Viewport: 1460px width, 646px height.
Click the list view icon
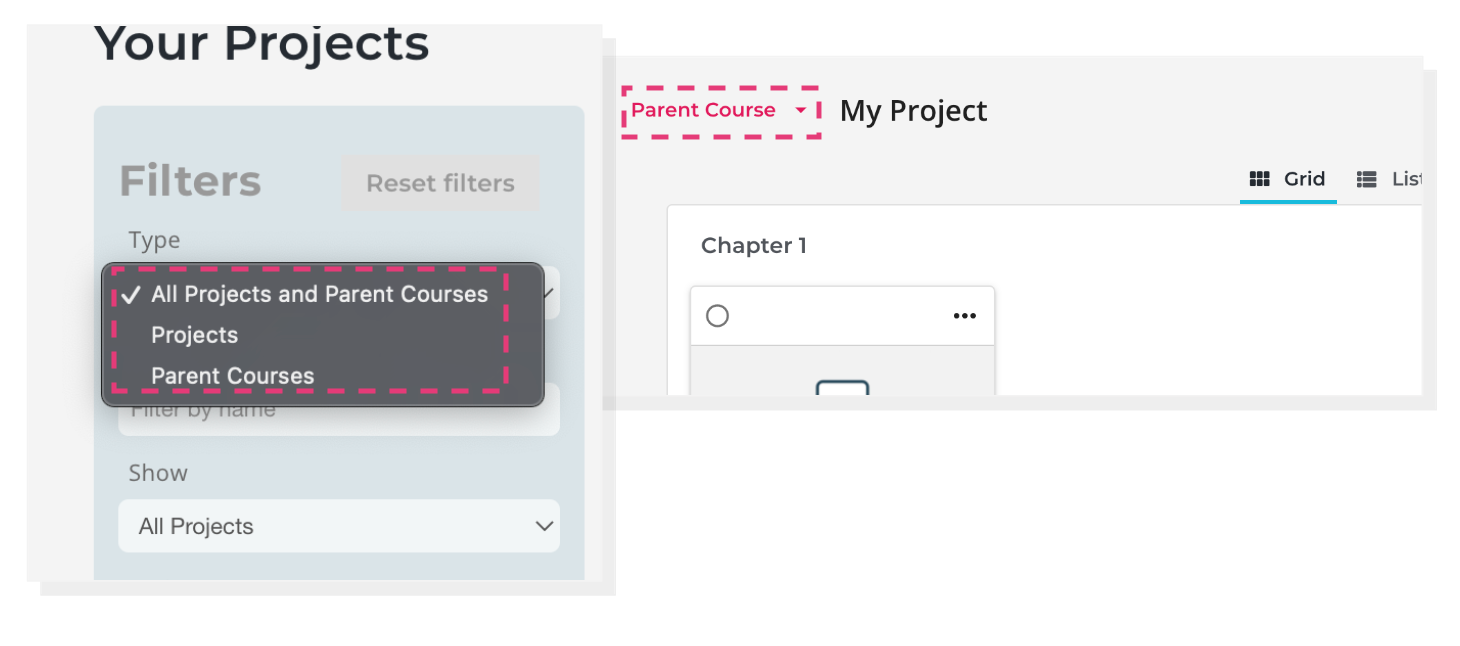pos(1366,179)
